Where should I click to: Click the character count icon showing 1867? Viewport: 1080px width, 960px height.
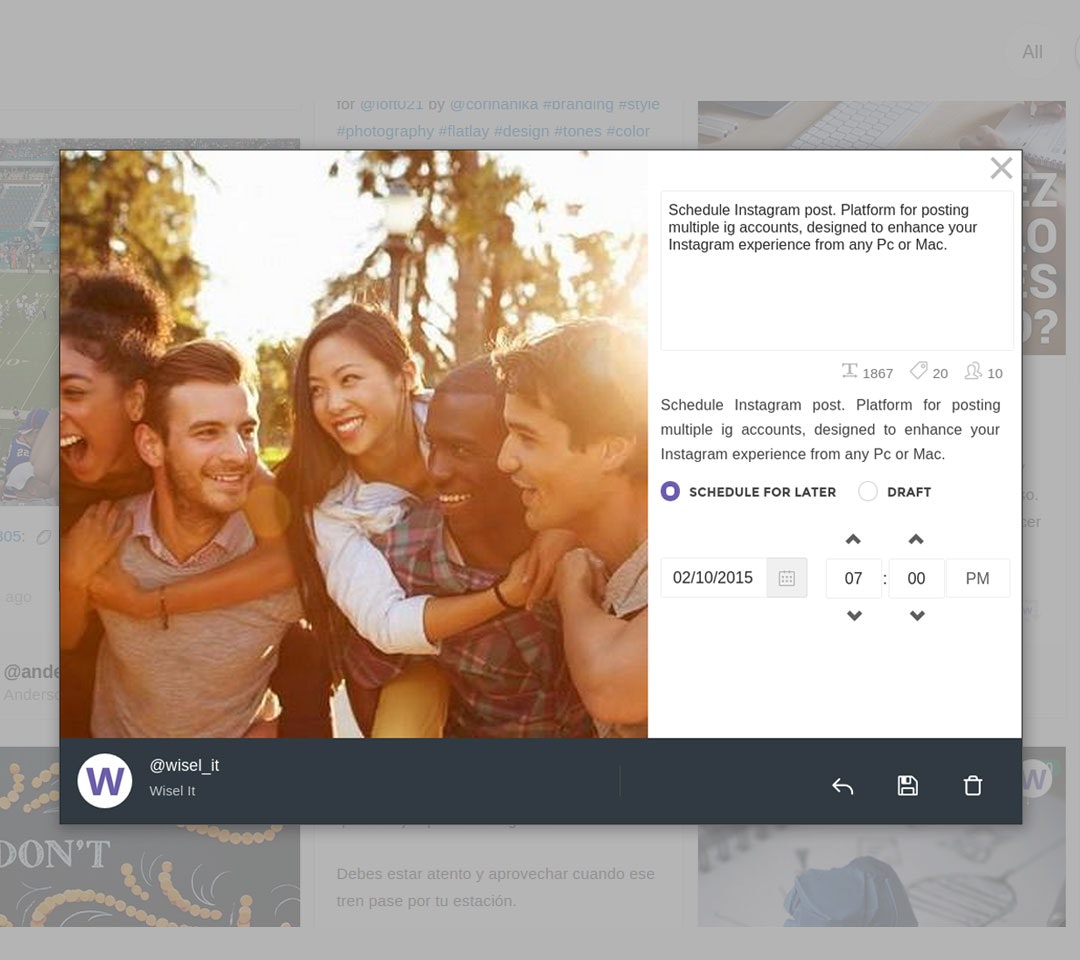pos(851,370)
